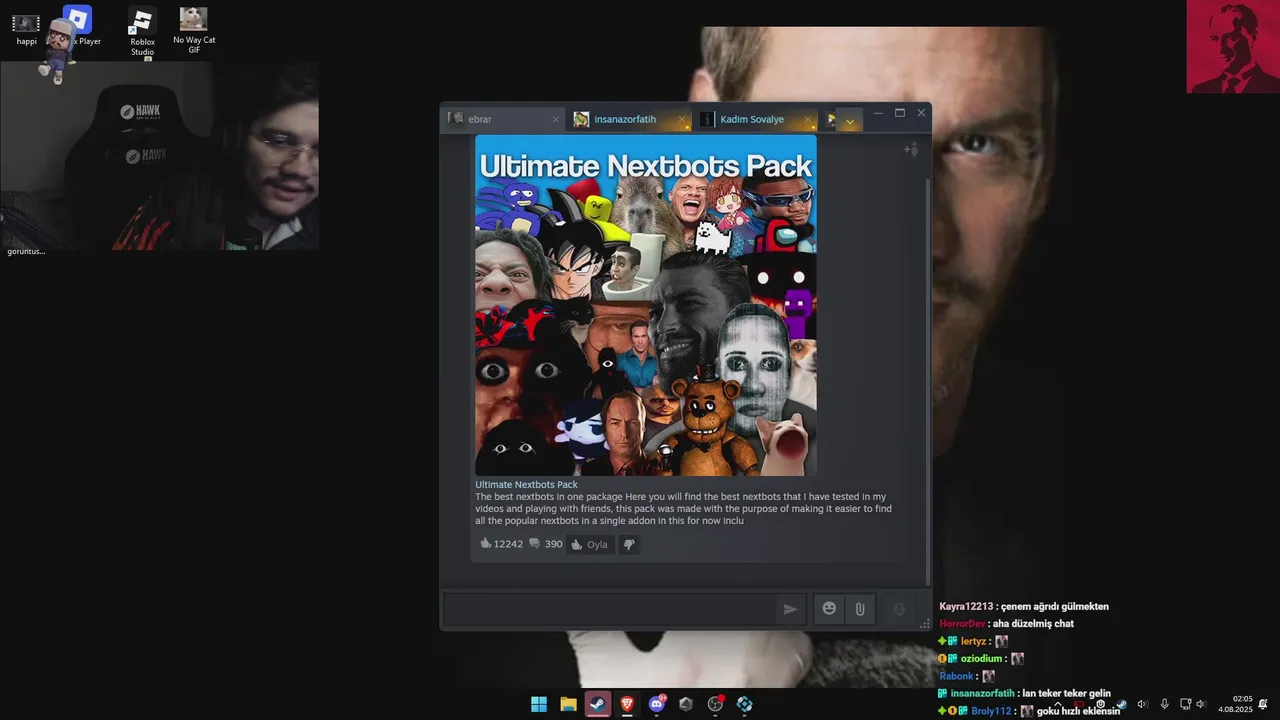1280x720 pixels.
Task: Click the 12242 likes count
Action: click(501, 544)
